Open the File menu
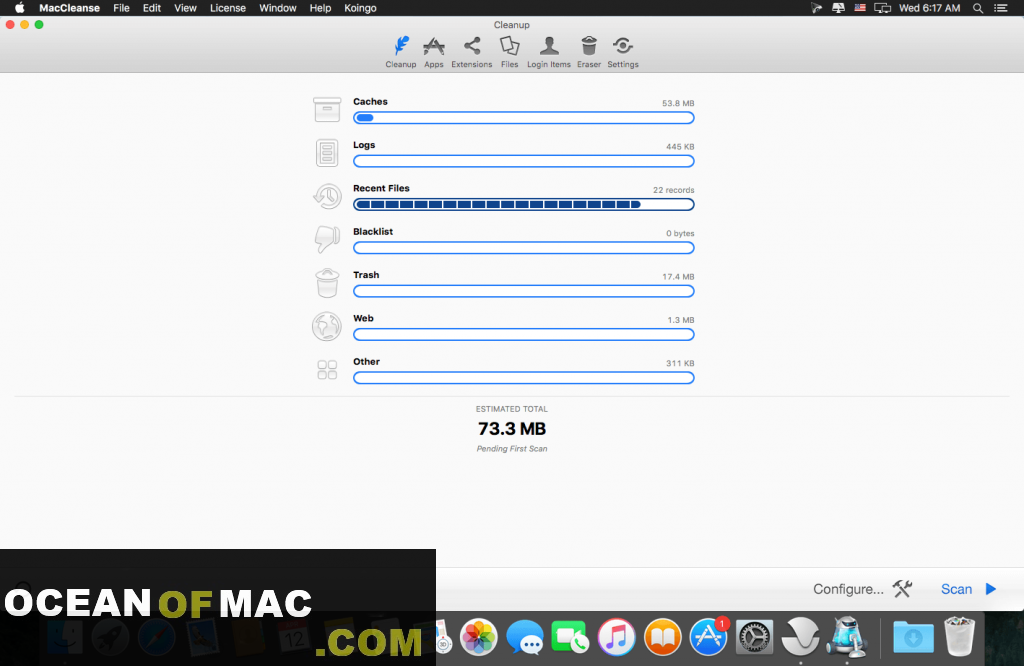 [x=121, y=8]
